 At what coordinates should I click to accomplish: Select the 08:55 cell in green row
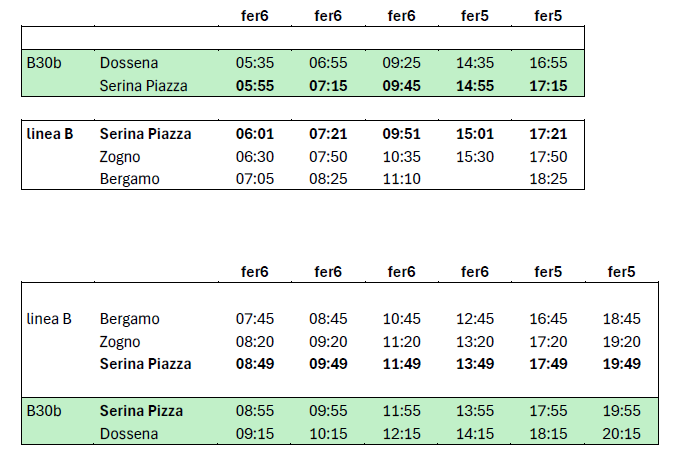tap(254, 411)
